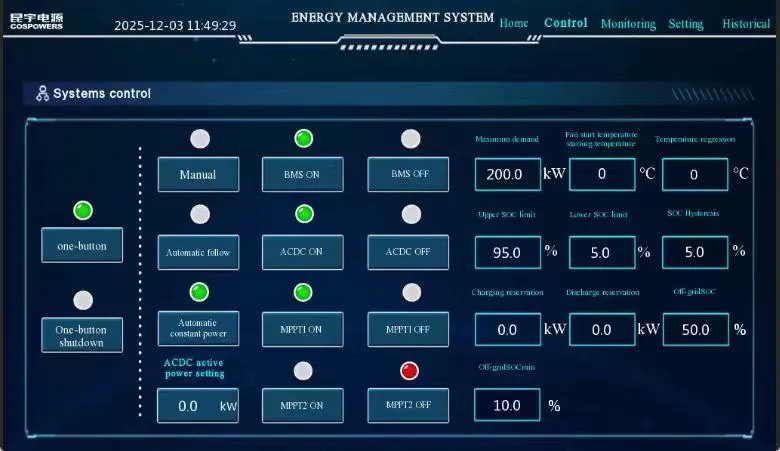The height and width of the screenshot is (451, 780).
Task: Click the Temperature regression label
Action: [694, 139]
